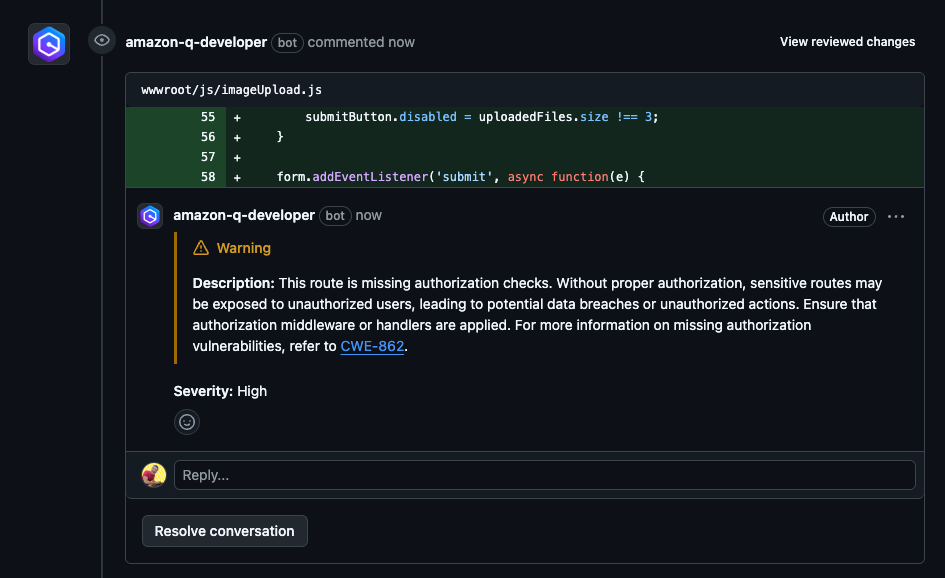Open the wwwroot/js/imageUpload.js file path
The width and height of the screenshot is (945, 578).
coord(231,90)
